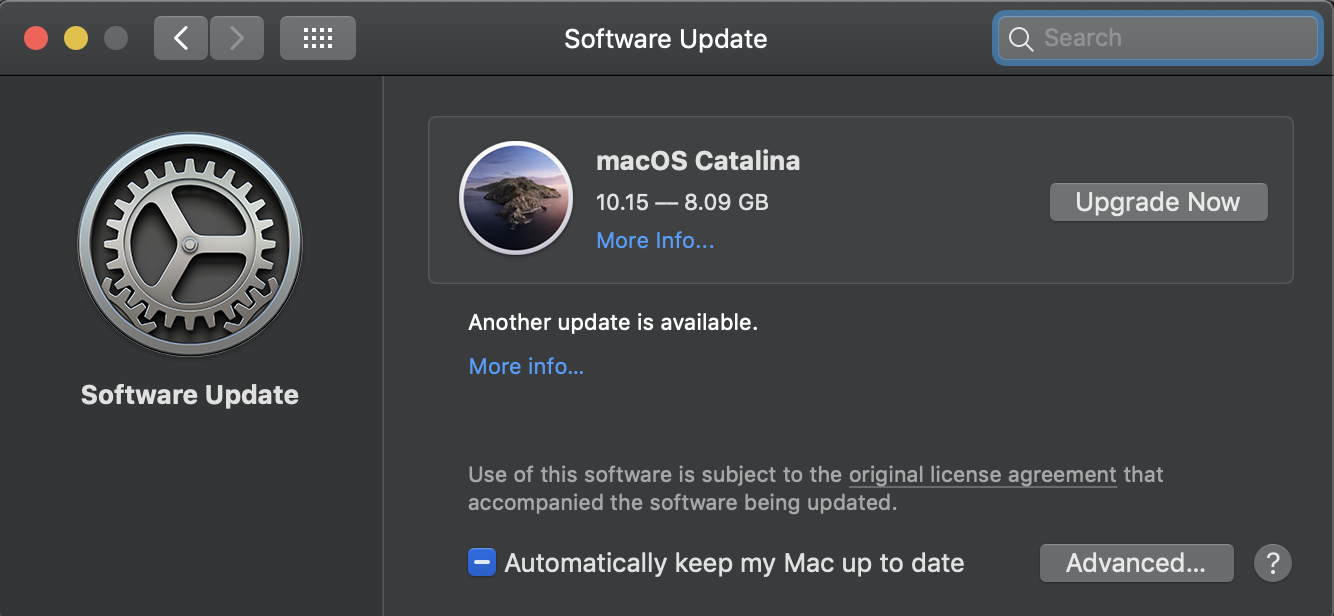Open More Info... under macOS Catalina
Viewport: 1334px width, 616px height.
click(655, 241)
